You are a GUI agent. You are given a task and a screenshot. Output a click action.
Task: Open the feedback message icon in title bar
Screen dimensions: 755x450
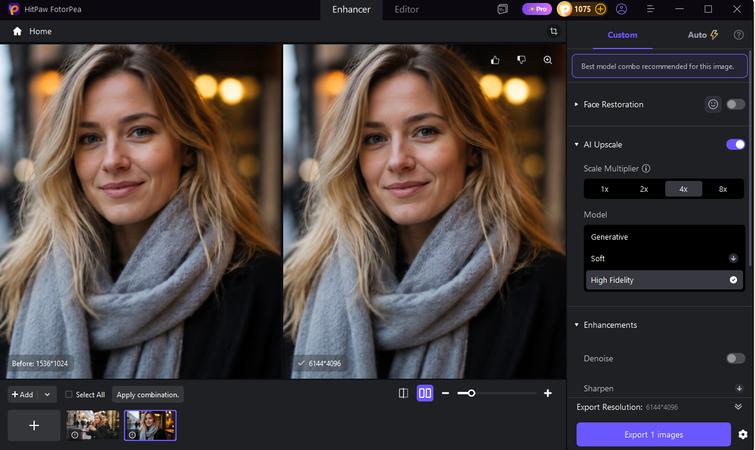point(503,9)
